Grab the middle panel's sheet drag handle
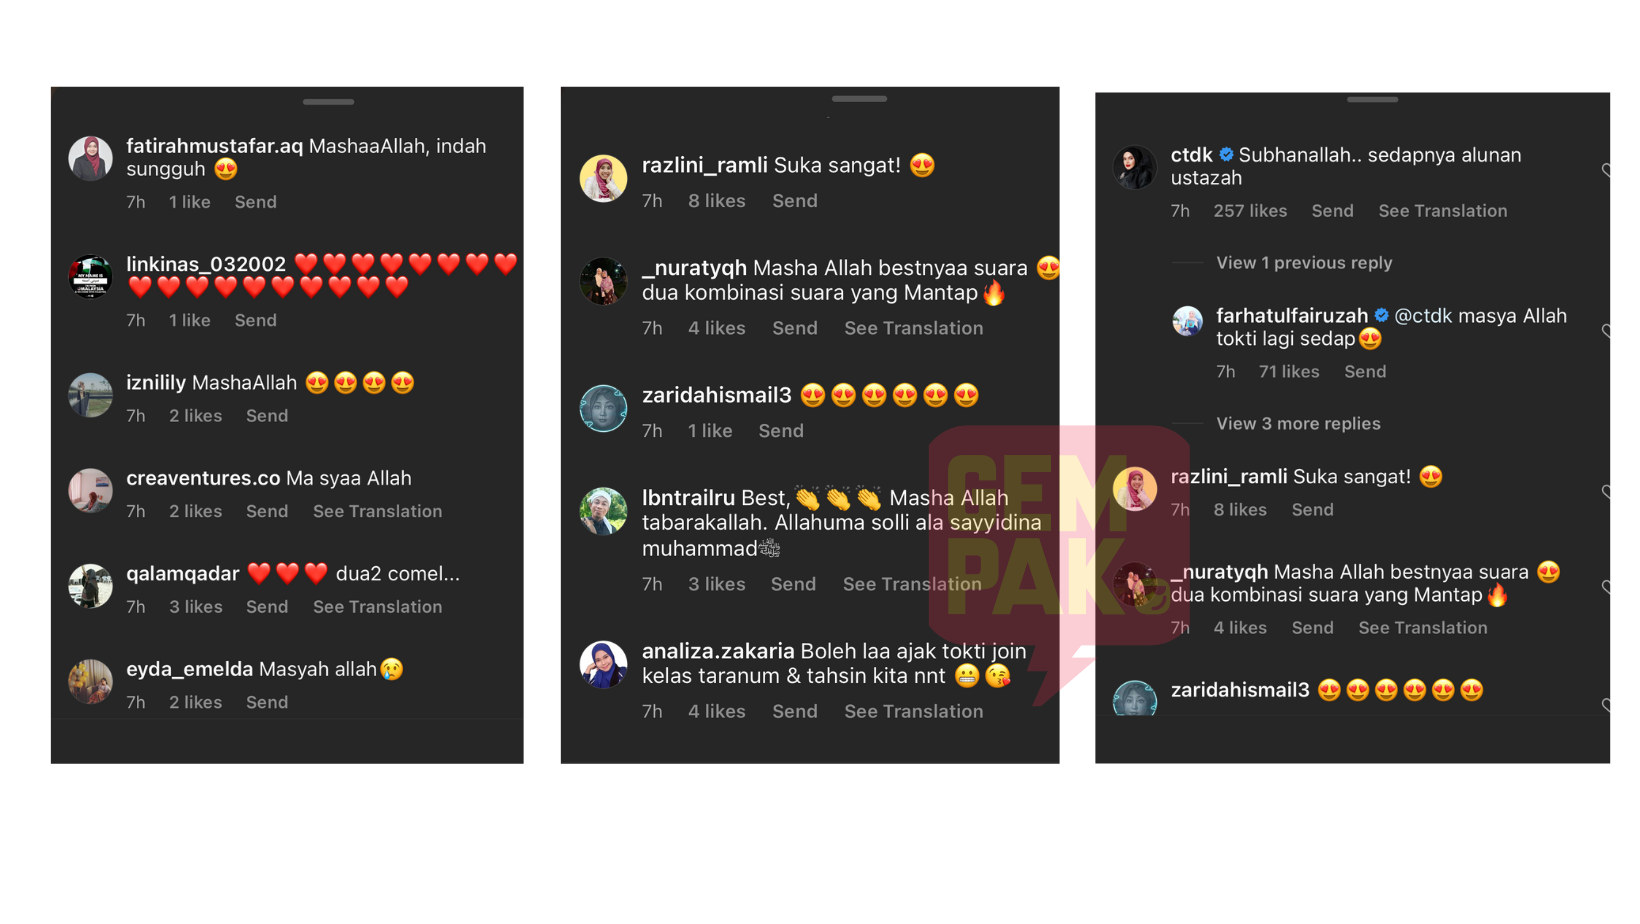The width and height of the screenshot is (1640, 924). tap(859, 99)
